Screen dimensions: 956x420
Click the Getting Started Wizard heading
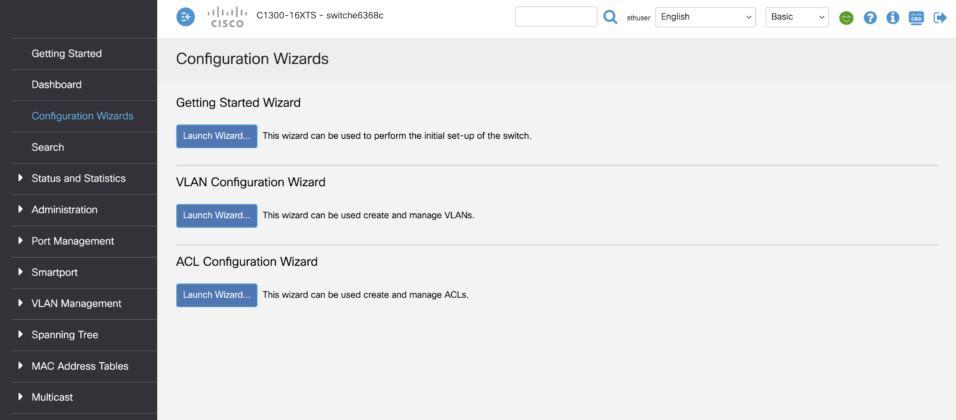click(x=238, y=103)
